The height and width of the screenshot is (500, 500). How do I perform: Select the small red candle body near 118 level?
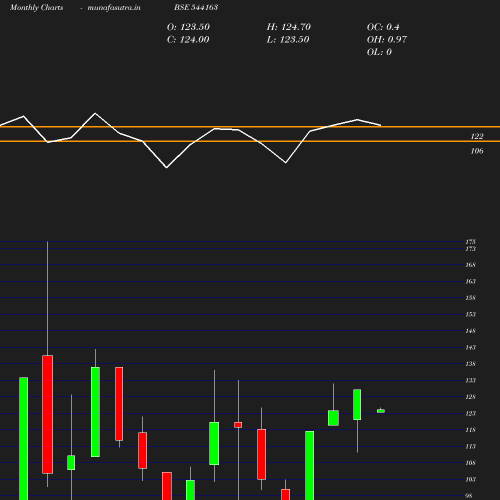pyautogui.click(x=238, y=425)
